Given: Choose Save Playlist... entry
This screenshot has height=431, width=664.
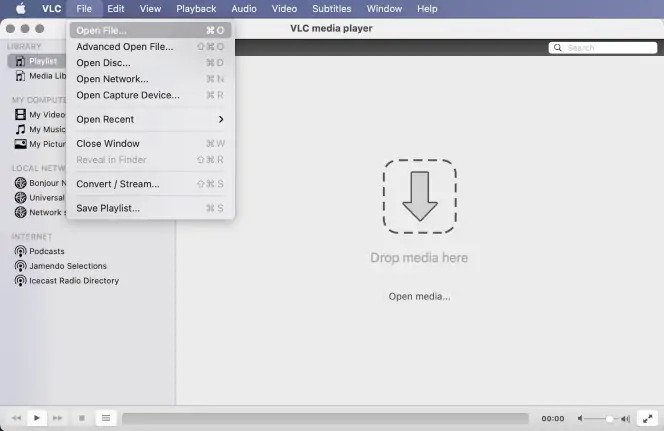Looking at the screenshot, I should [x=150, y=208].
